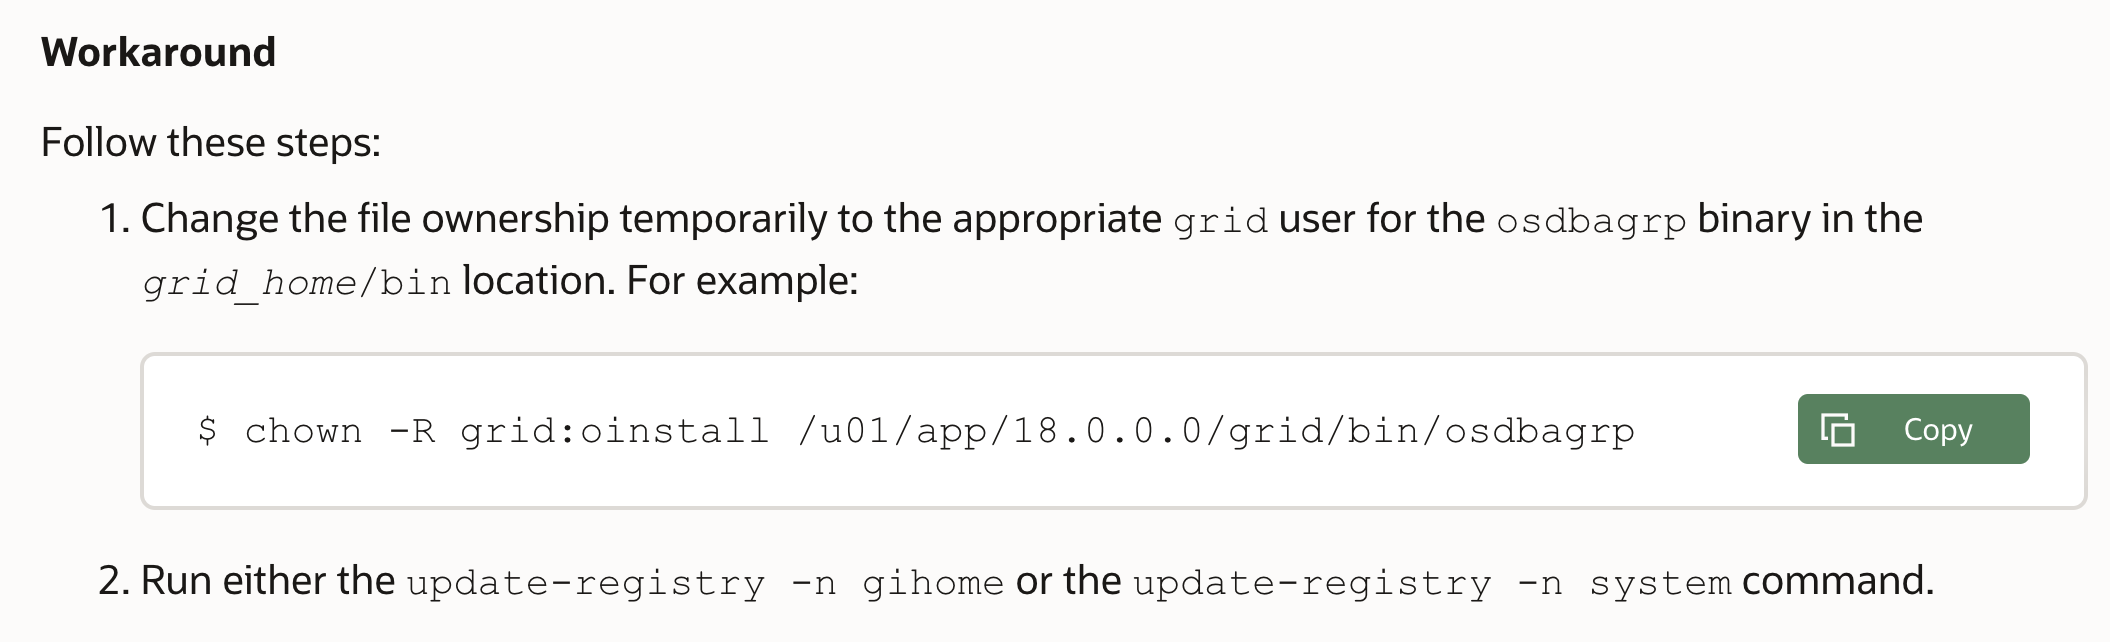Click the green Copy button label
The height and width of the screenshot is (642, 2110).
click(1937, 430)
